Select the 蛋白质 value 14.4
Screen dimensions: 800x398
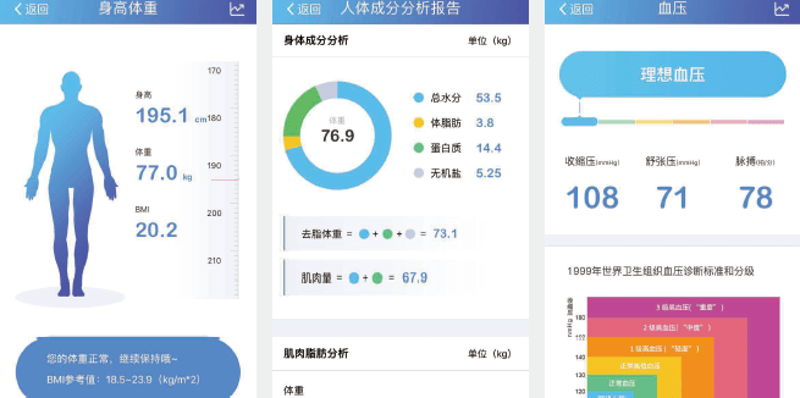pos(488,148)
